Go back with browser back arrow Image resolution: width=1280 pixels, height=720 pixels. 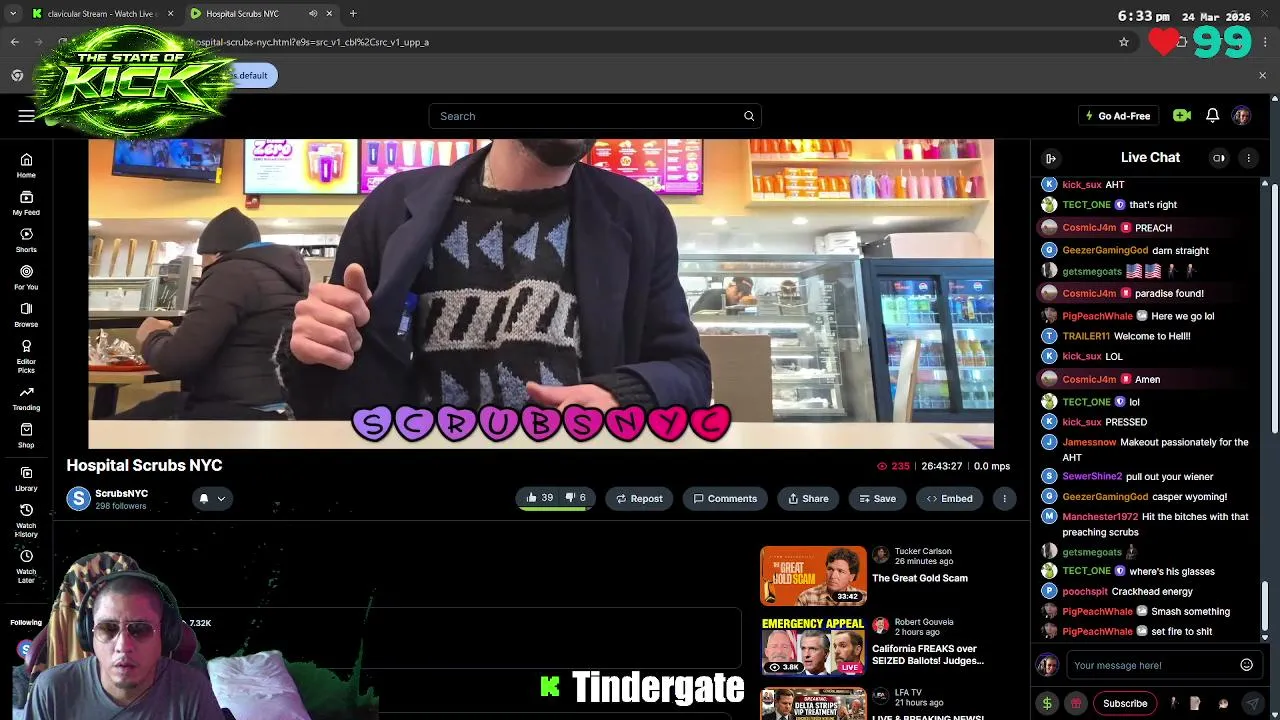(15, 42)
